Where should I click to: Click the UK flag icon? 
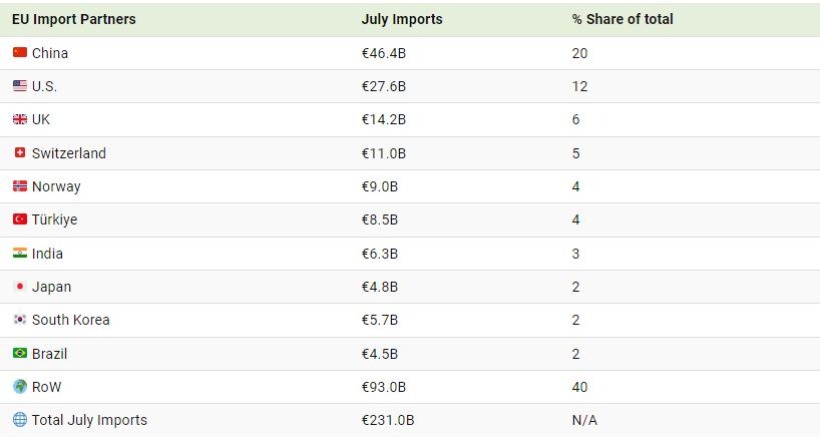[x=20, y=120]
